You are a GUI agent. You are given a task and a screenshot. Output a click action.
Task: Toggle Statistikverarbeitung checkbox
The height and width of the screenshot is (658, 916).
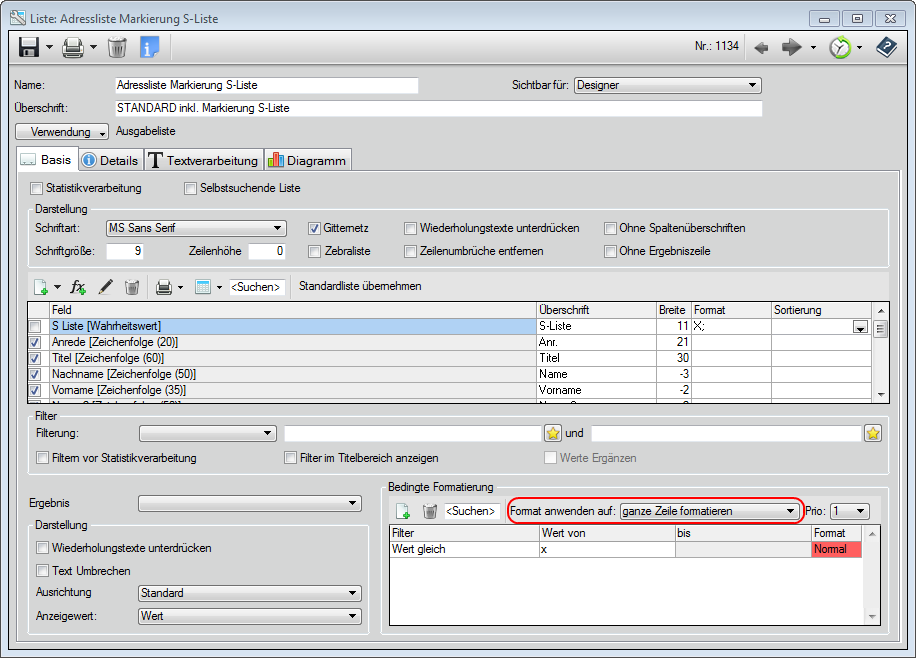37,188
